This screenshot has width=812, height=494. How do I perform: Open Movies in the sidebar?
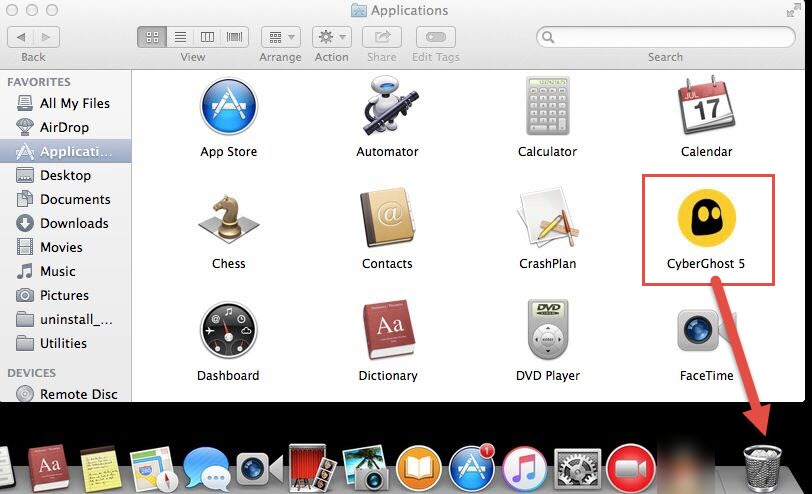coord(66,247)
